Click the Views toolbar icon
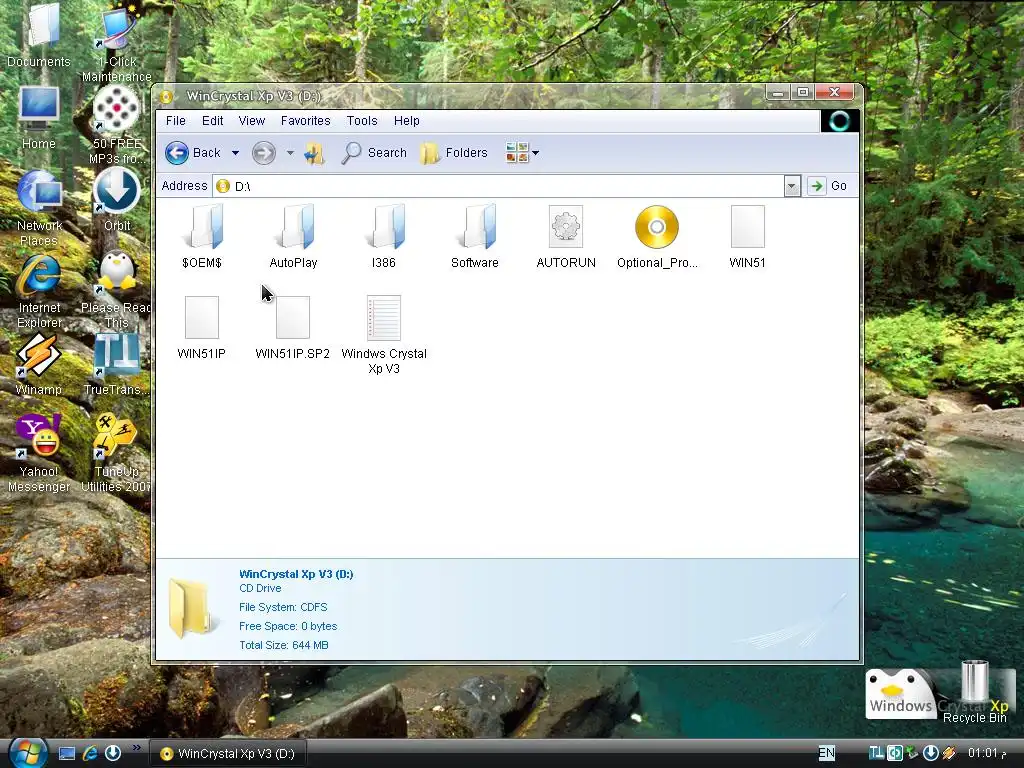This screenshot has width=1024, height=768. (x=517, y=153)
